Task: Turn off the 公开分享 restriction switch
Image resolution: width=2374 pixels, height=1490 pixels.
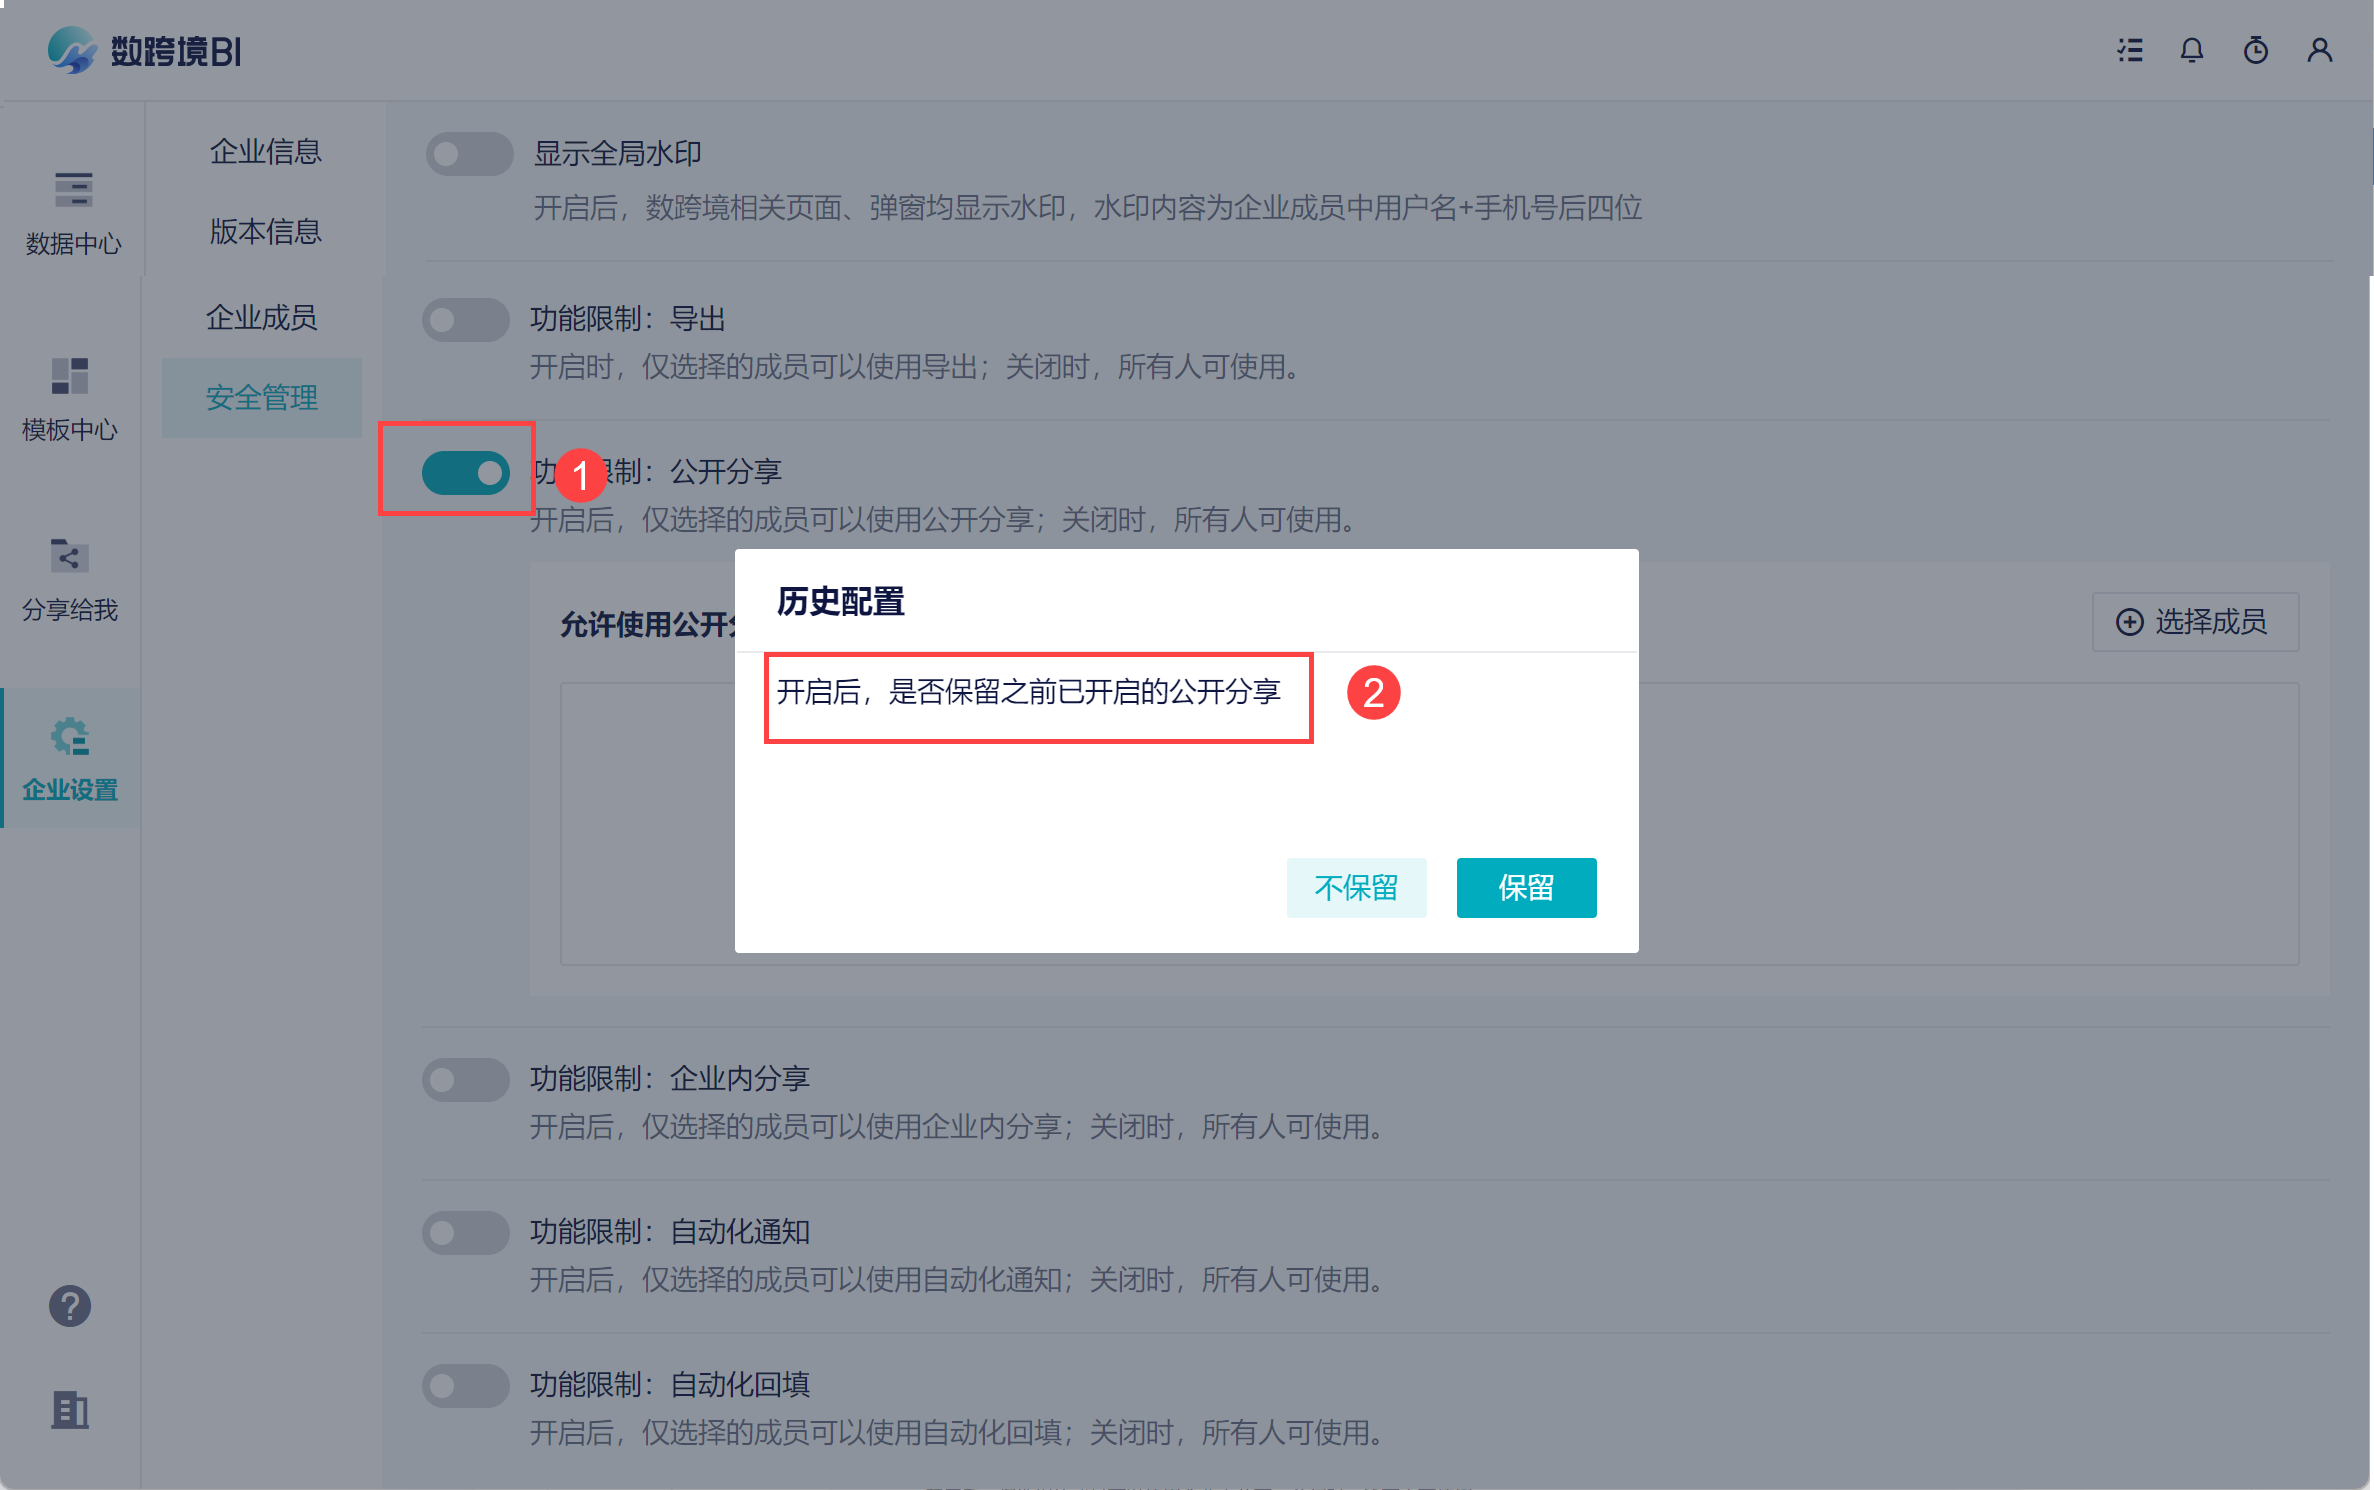Action: click(465, 473)
